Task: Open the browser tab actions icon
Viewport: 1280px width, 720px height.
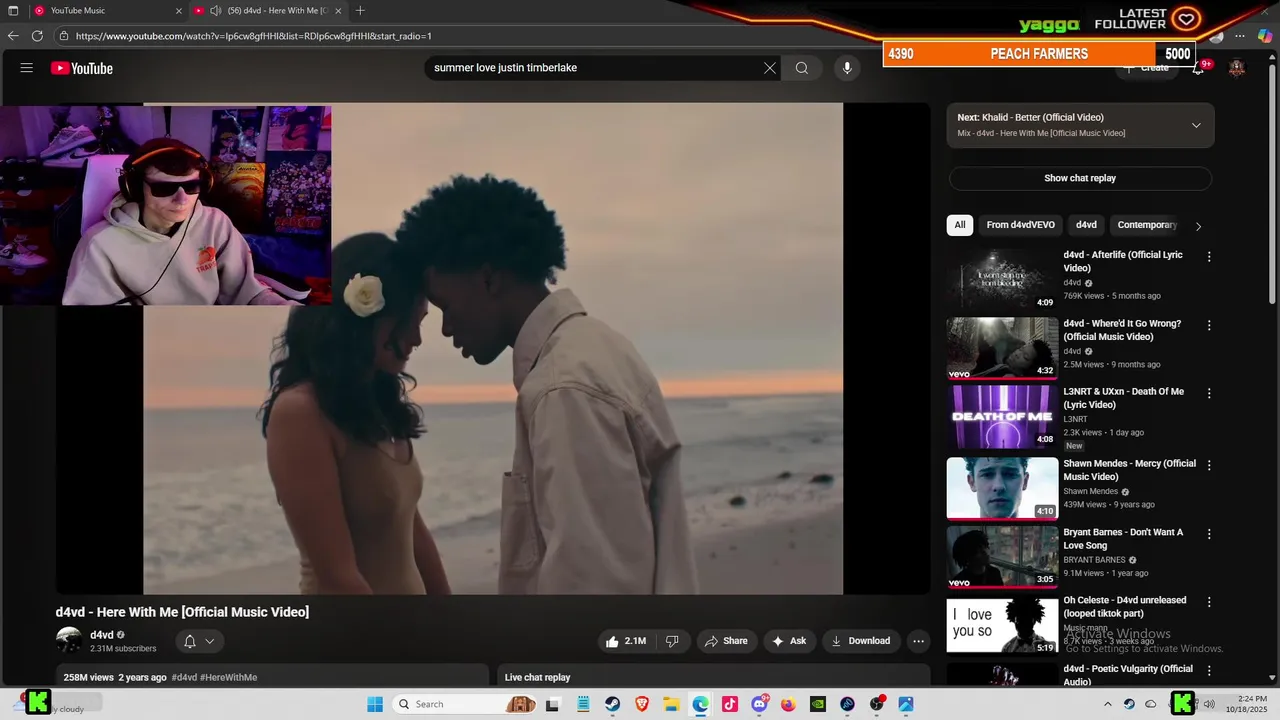Action: (x=13, y=10)
